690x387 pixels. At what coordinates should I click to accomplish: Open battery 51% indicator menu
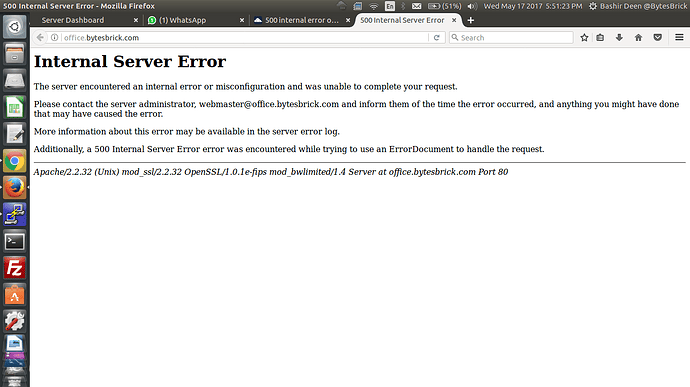click(444, 6)
